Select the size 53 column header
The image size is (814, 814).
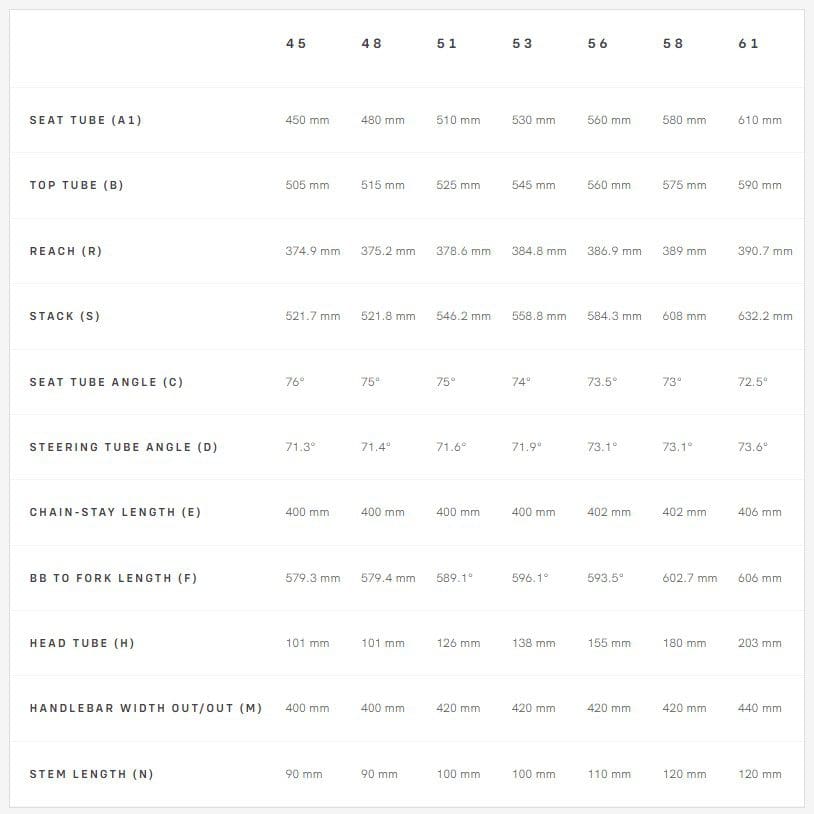point(522,44)
